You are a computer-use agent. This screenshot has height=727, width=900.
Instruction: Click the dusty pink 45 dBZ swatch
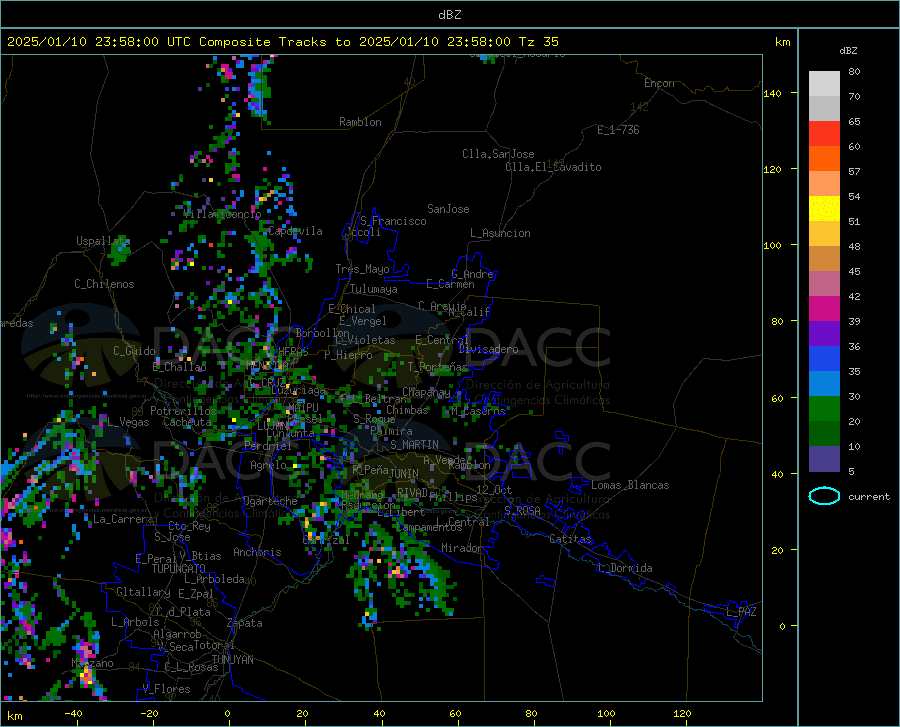coord(824,283)
